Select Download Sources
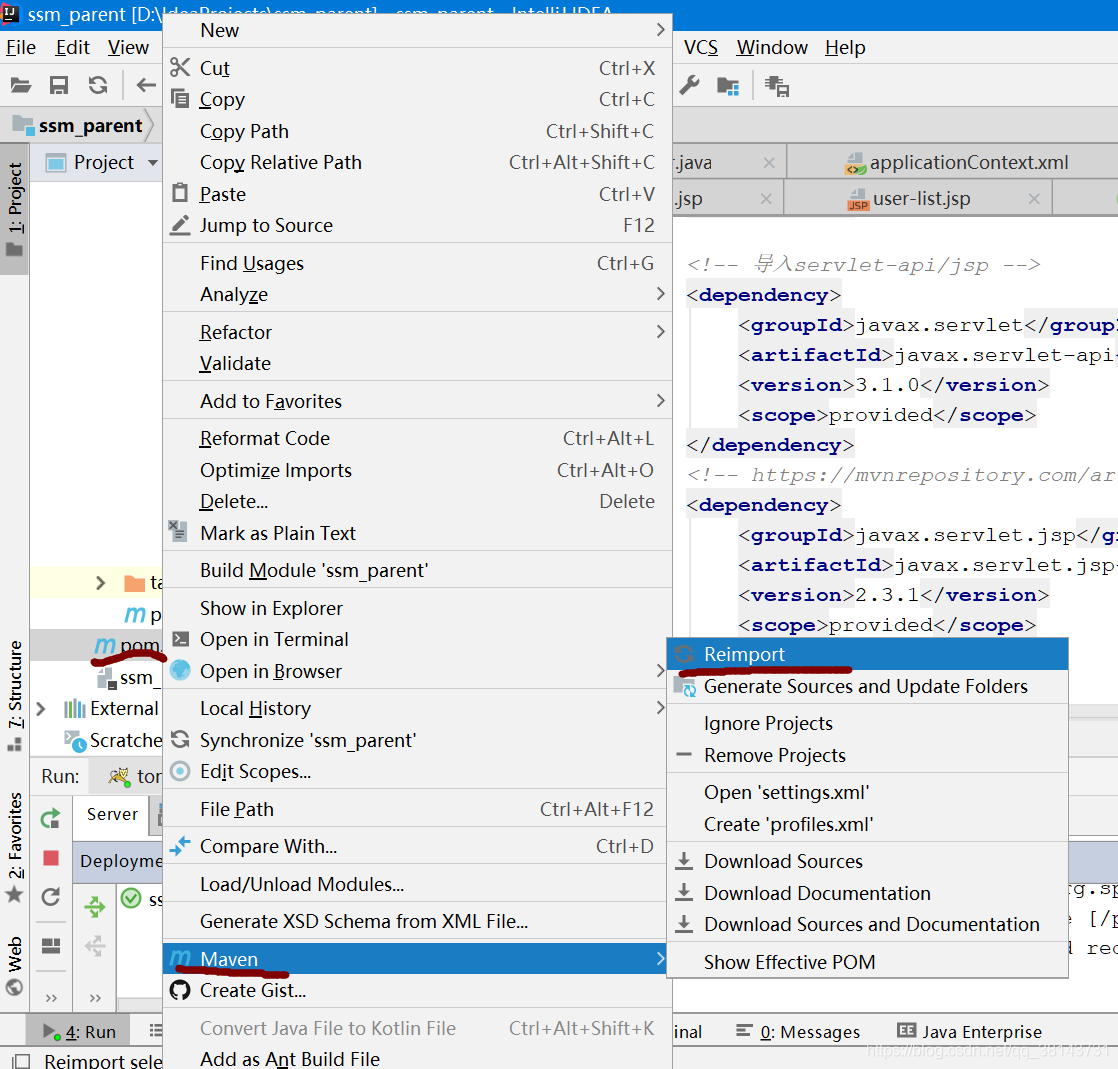This screenshot has width=1118, height=1069. (867, 861)
